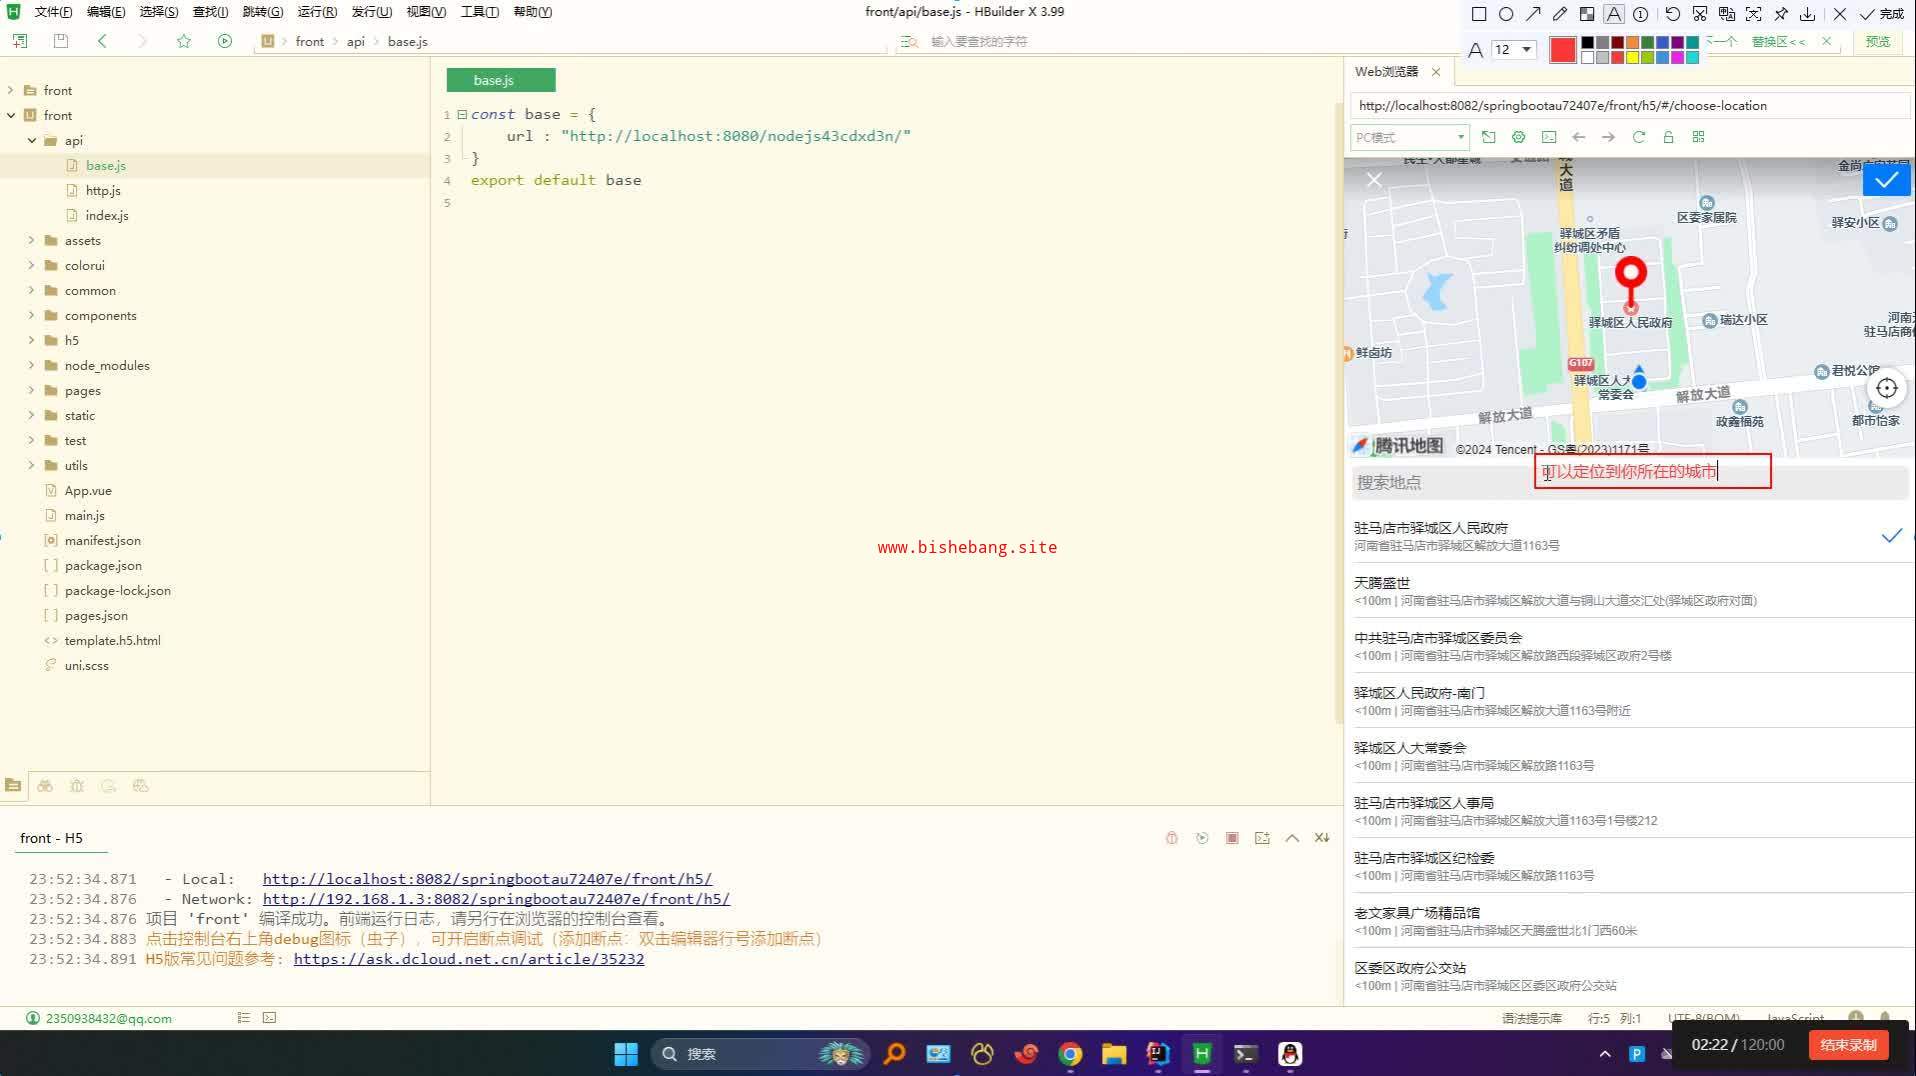The image size is (1916, 1076).
Task: Pick the black color swatch
Action: click(1587, 43)
